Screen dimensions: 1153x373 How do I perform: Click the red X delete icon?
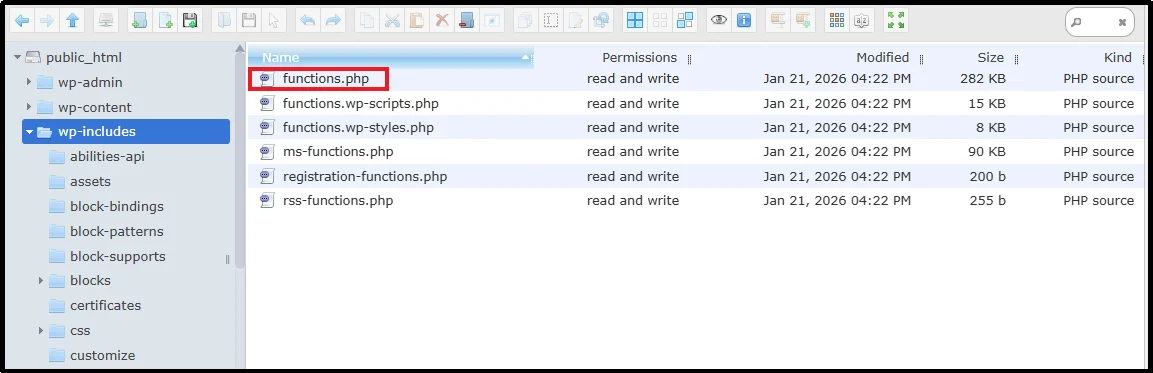point(441,21)
